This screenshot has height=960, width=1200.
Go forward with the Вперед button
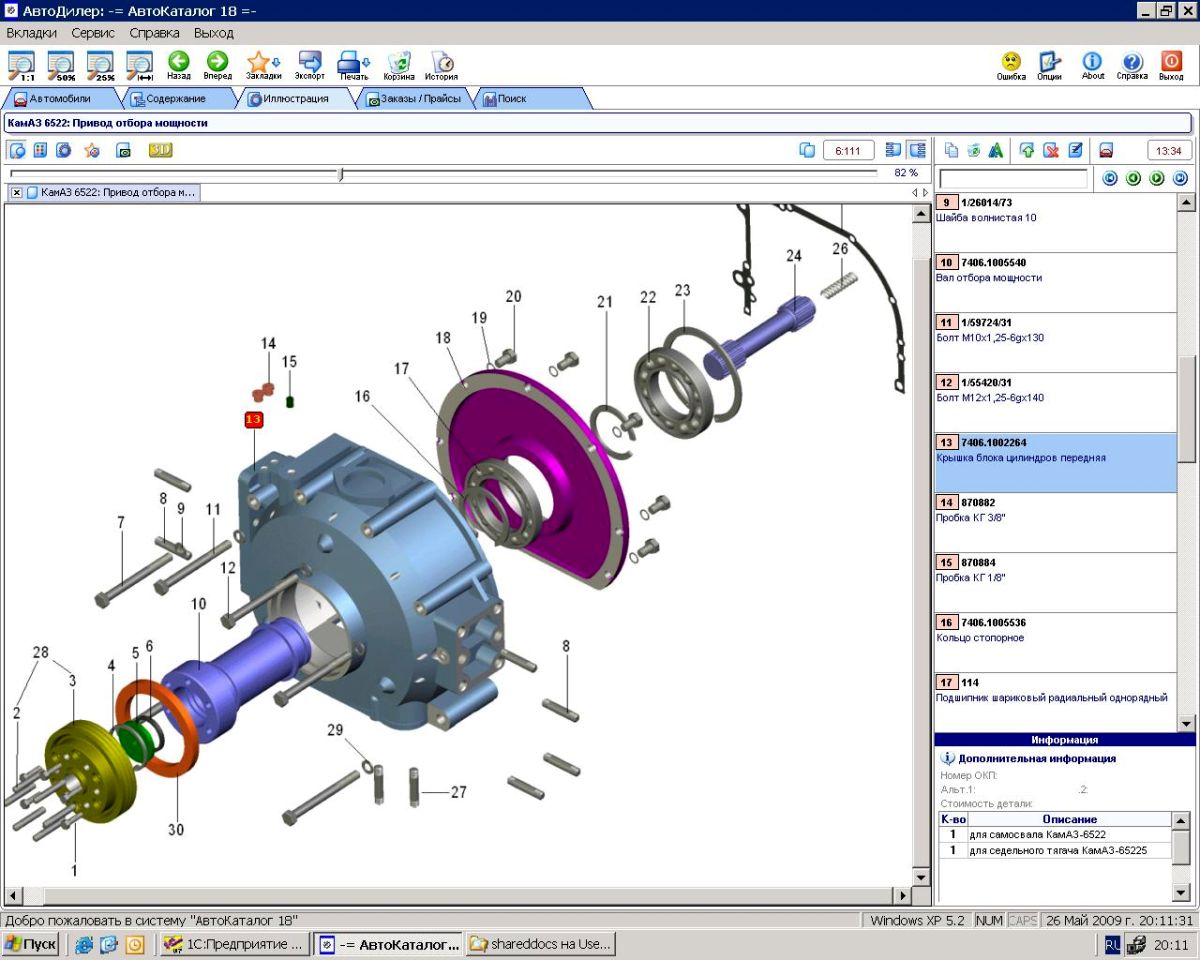click(217, 66)
